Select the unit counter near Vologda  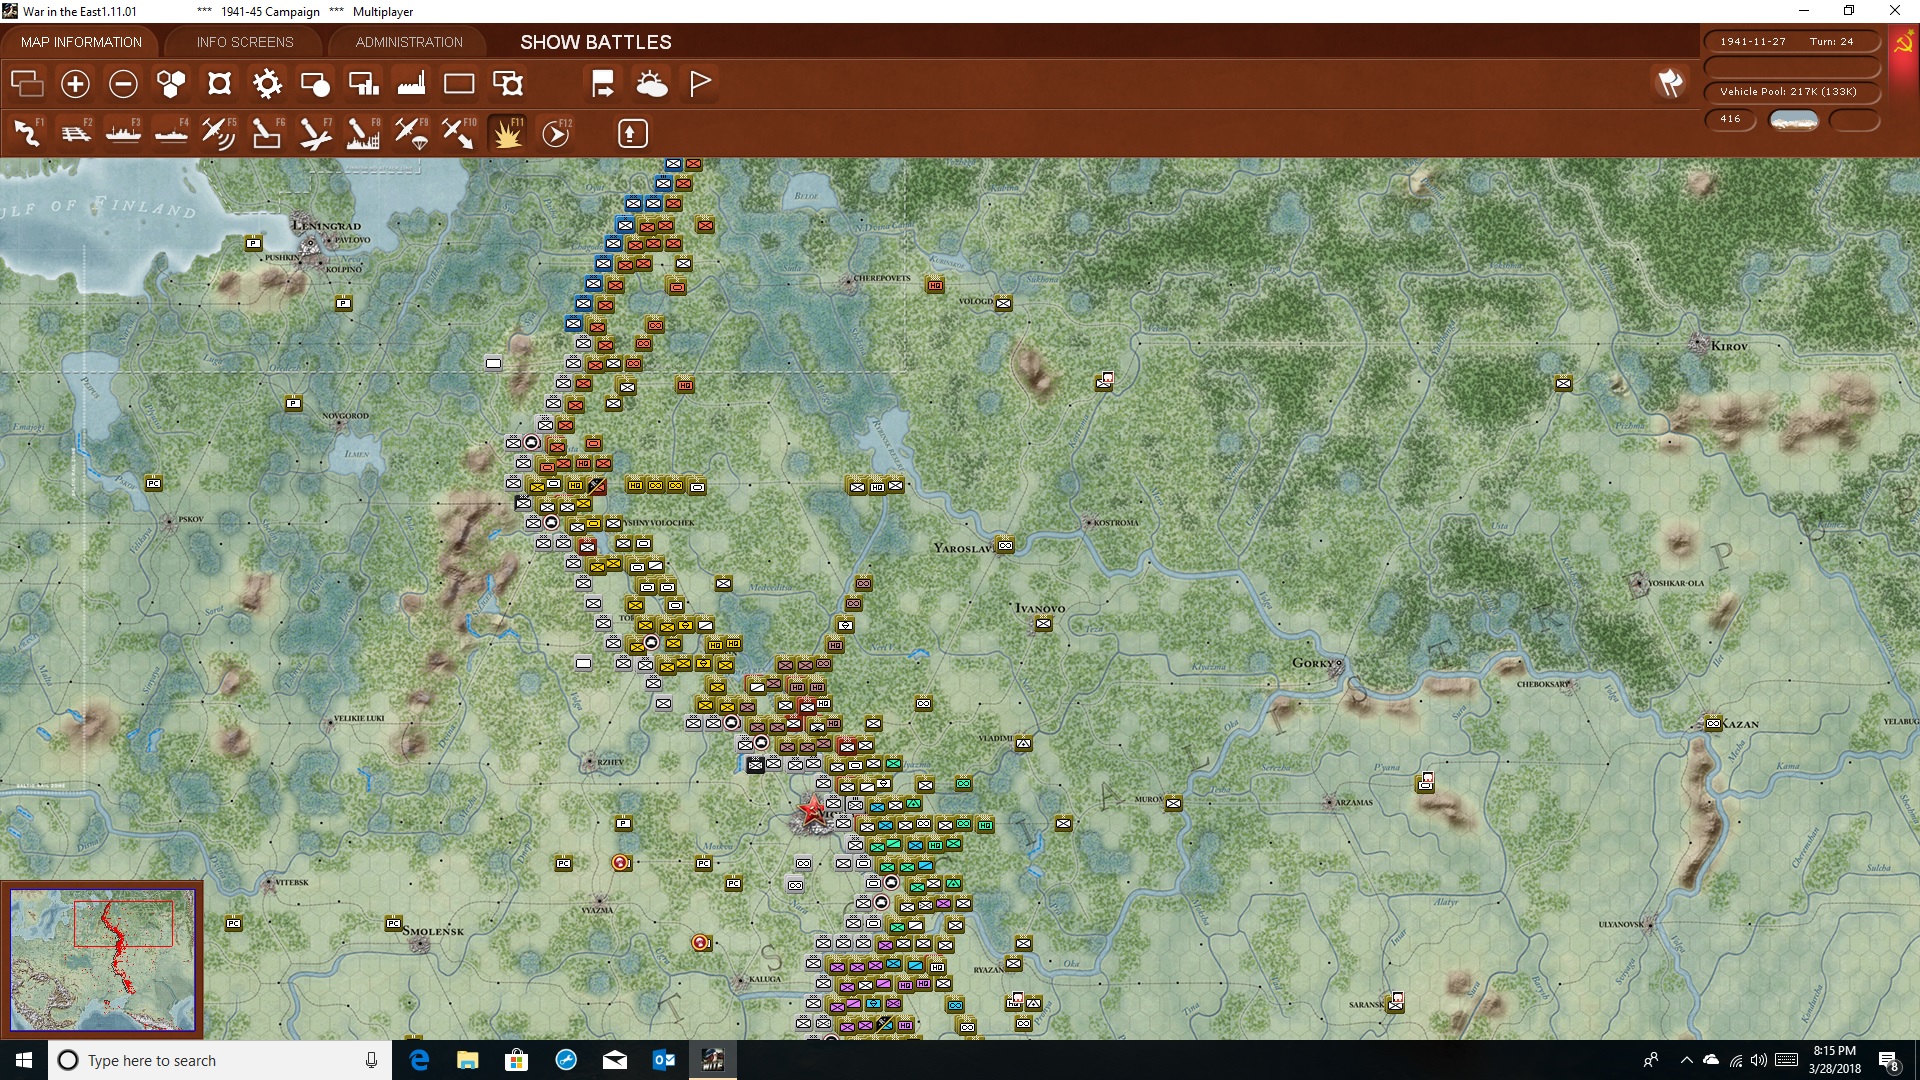point(1003,303)
